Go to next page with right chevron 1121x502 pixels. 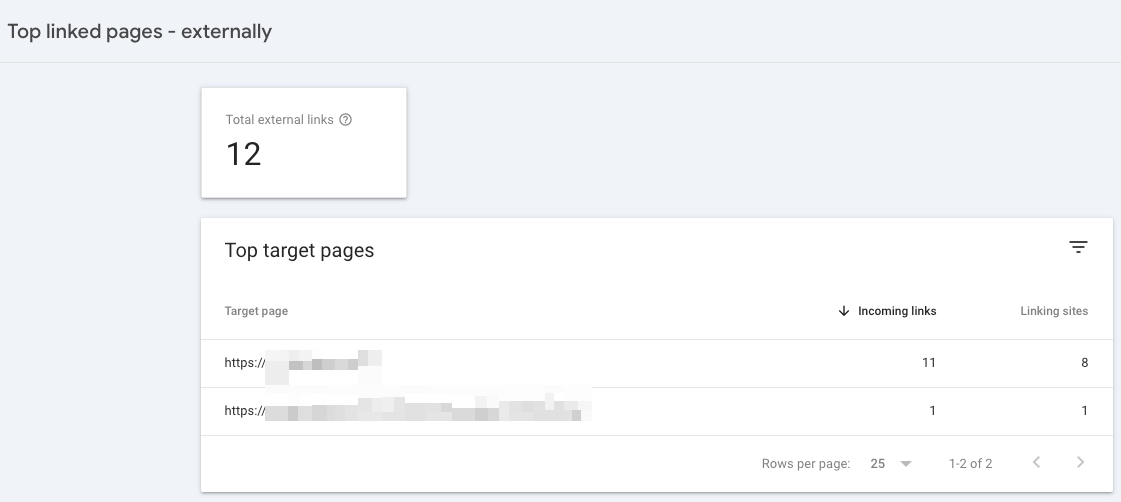(1081, 463)
